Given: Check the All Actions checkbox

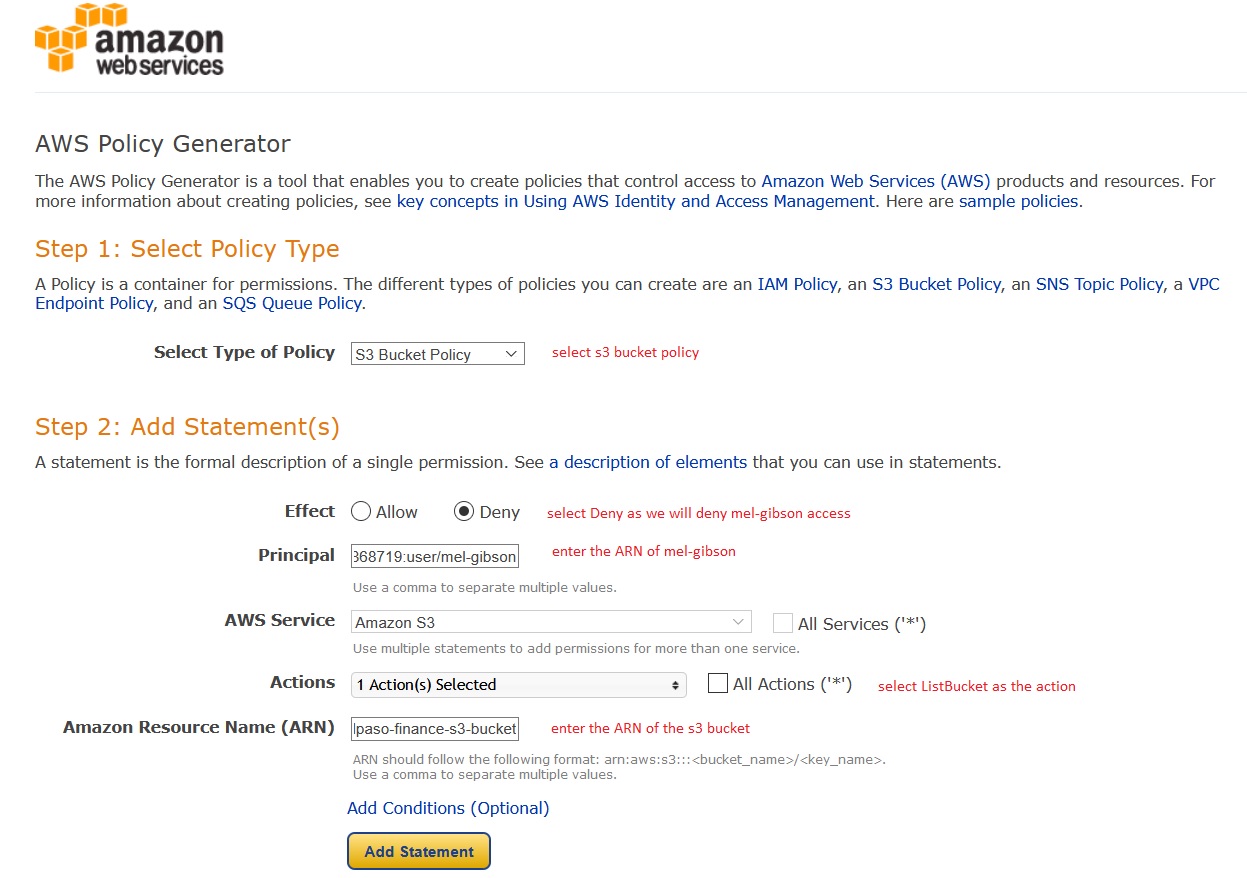Looking at the screenshot, I should (717, 683).
